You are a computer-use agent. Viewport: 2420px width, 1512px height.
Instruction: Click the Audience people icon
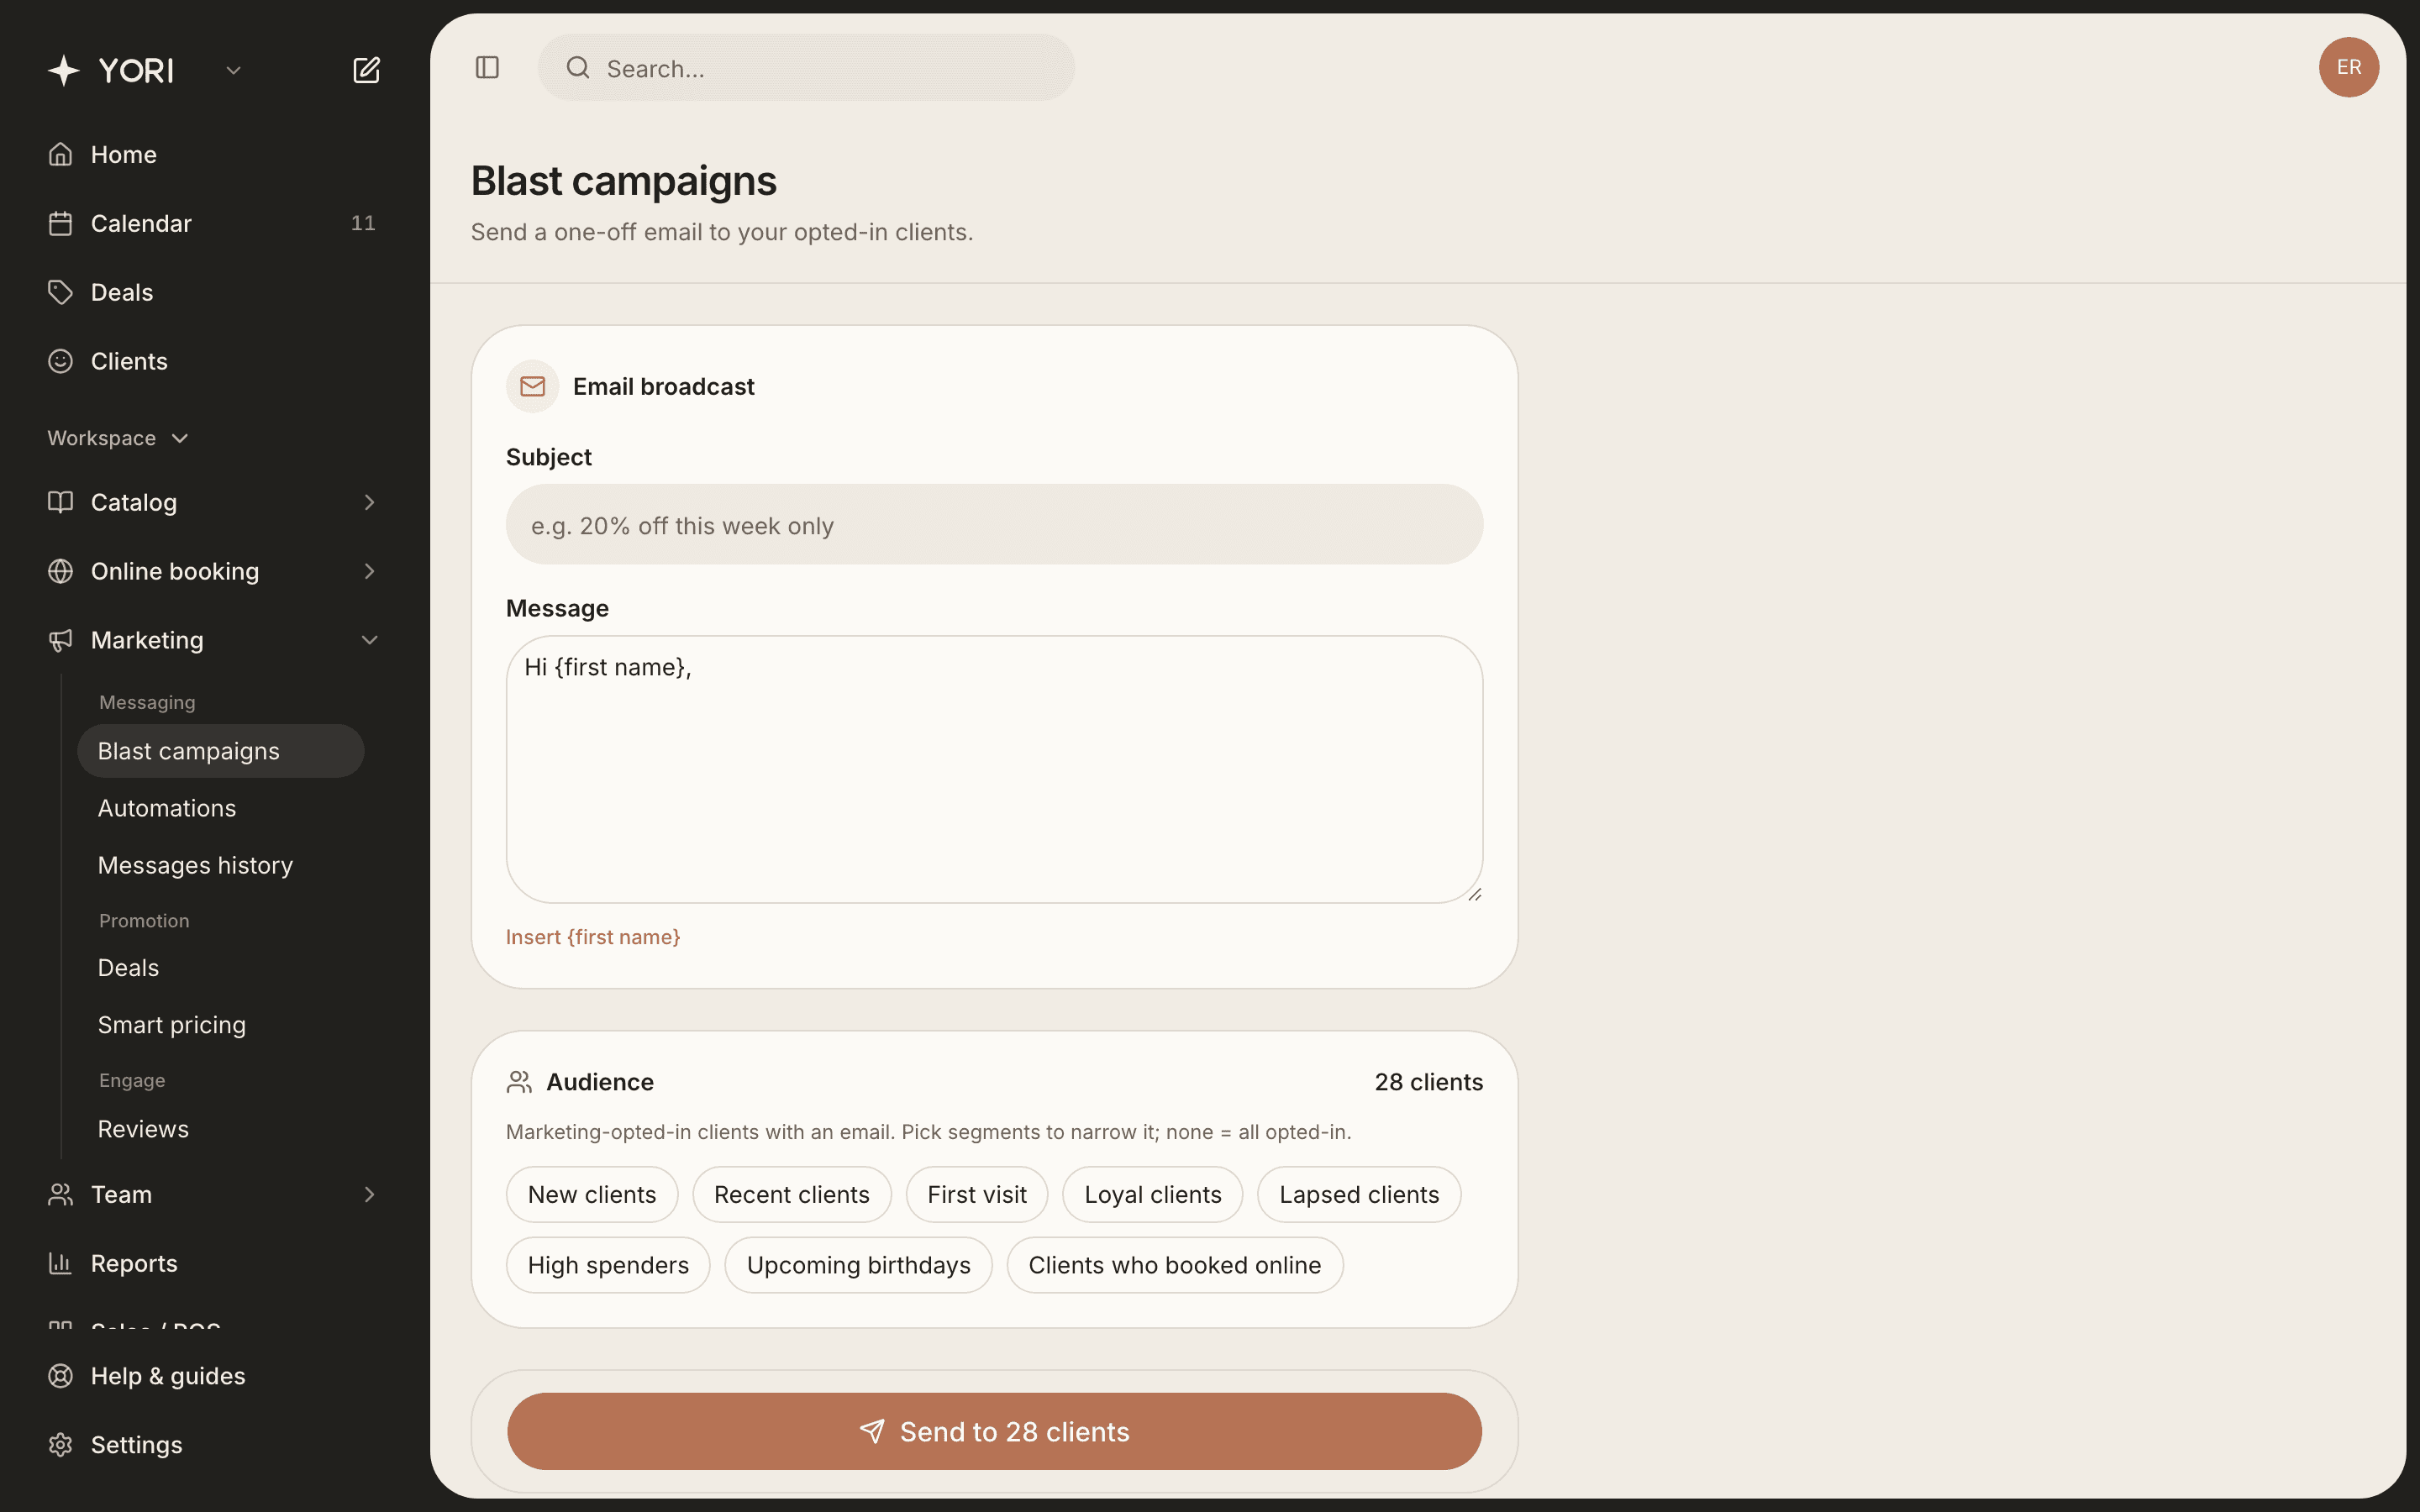pos(519,1082)
